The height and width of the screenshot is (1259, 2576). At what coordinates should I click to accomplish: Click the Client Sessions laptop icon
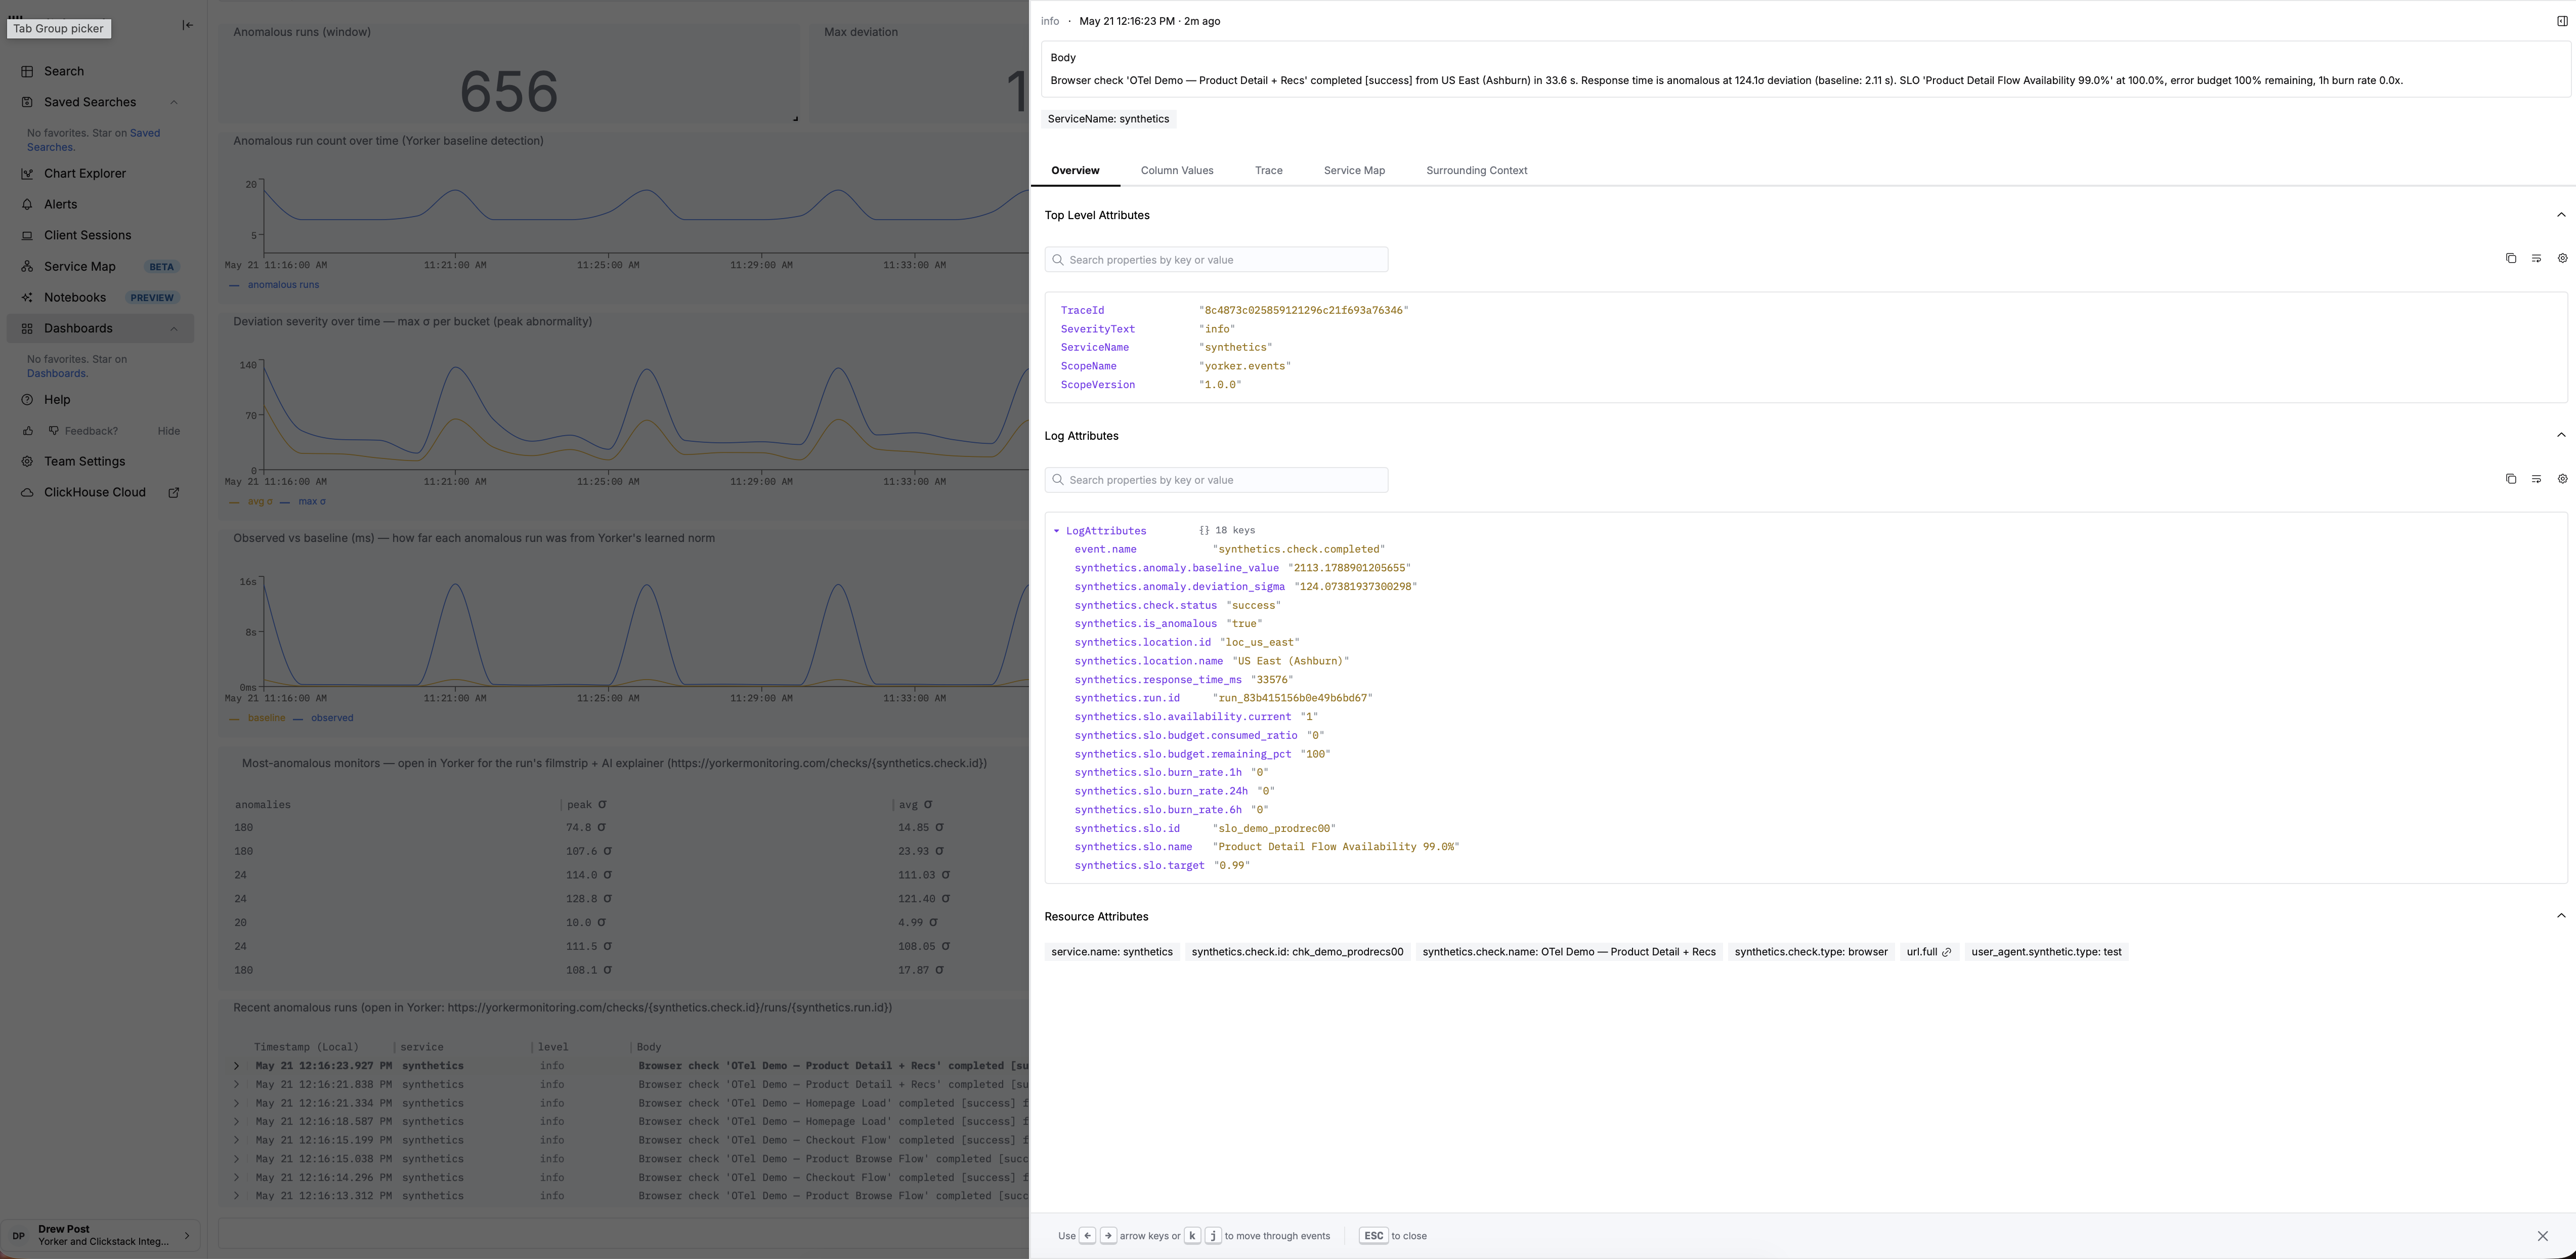[x=27, y=235]
